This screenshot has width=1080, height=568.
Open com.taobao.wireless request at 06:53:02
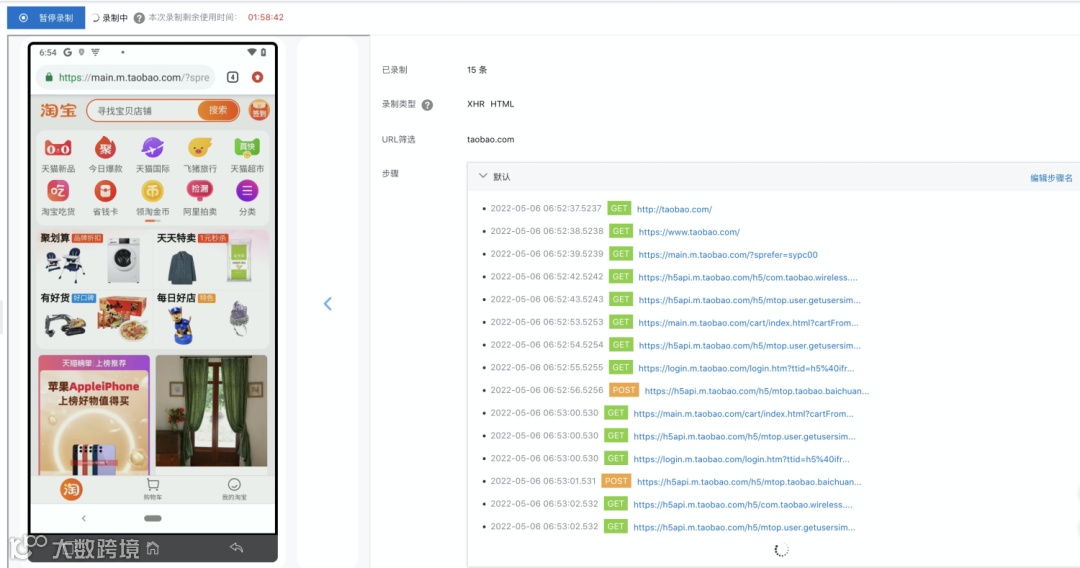point(742,505)
